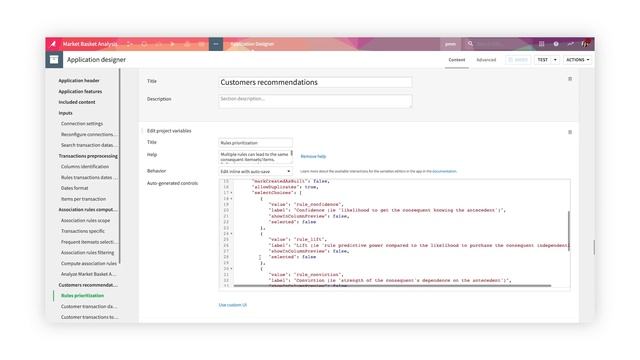Delete the Customers recommendations section via trash icon
Screen dimensions: 640x360
(x=570, y=79)
